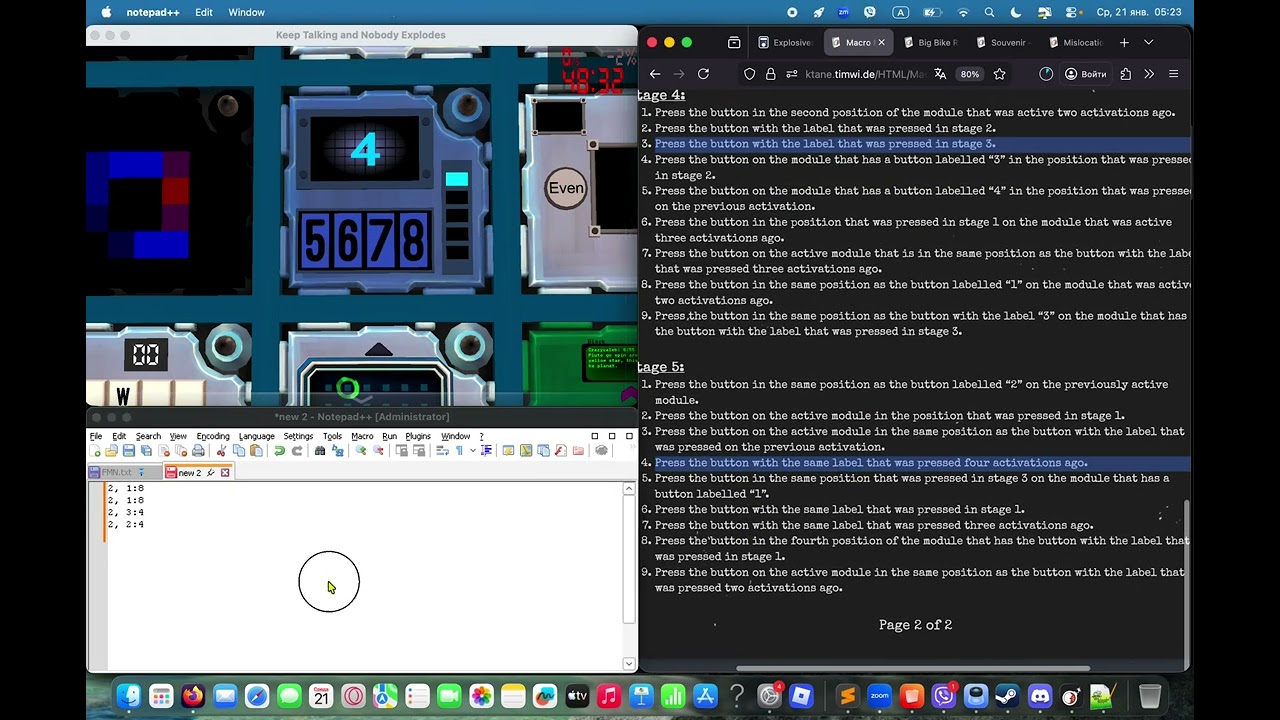The width and height of the screenshot is (1280, 720).
Task: Switch to the Souvenir browser tab
Action: (1003, 43)
